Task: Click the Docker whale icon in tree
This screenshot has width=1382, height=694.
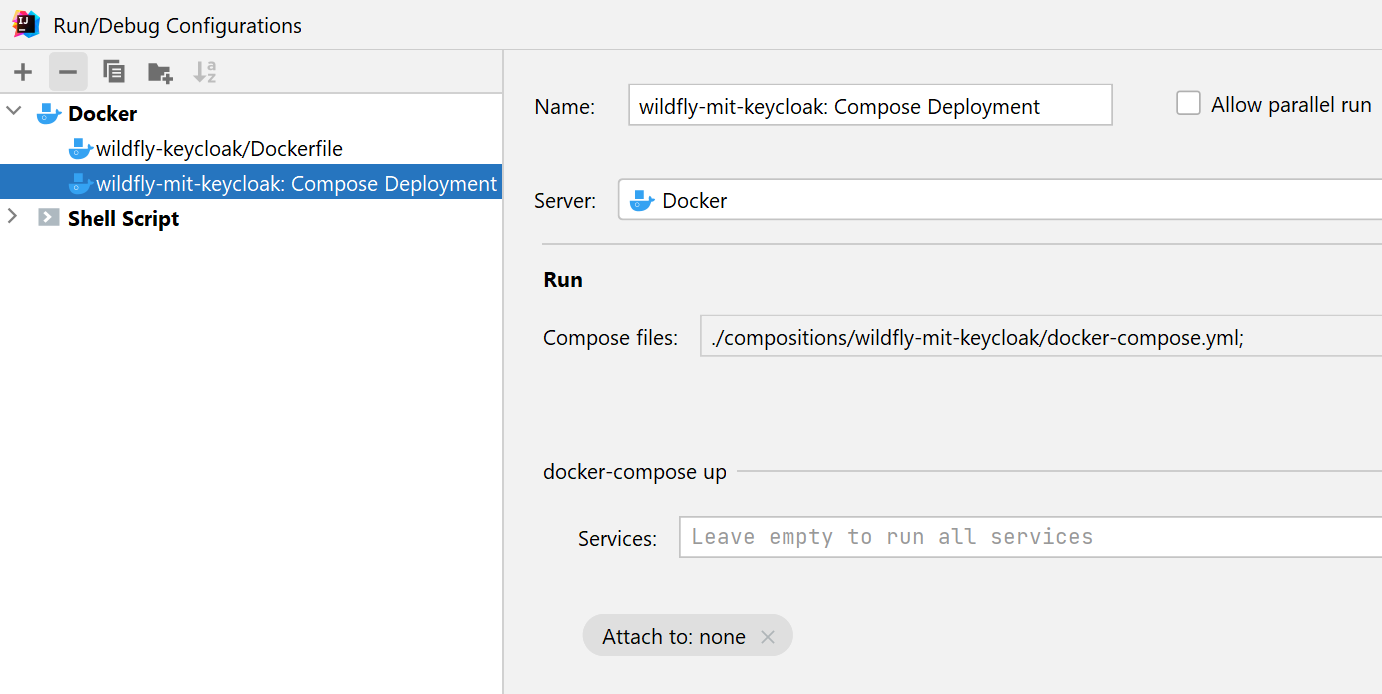Action: (x=49, y=114)
